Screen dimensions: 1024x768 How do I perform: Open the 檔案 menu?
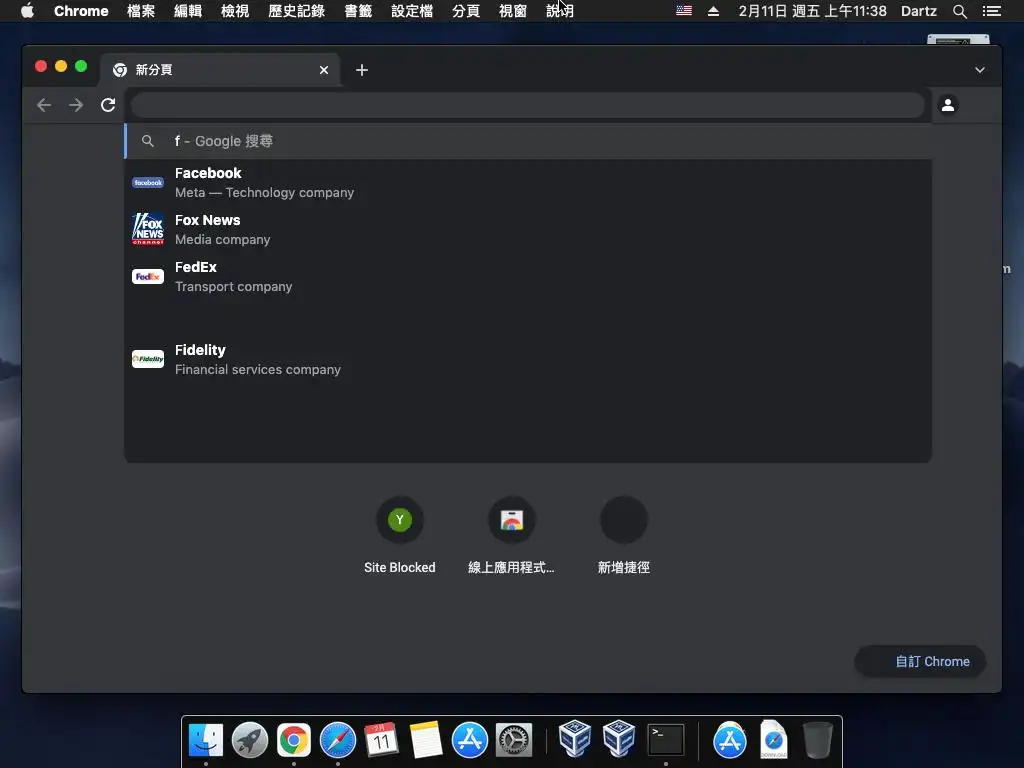[141, 11]
